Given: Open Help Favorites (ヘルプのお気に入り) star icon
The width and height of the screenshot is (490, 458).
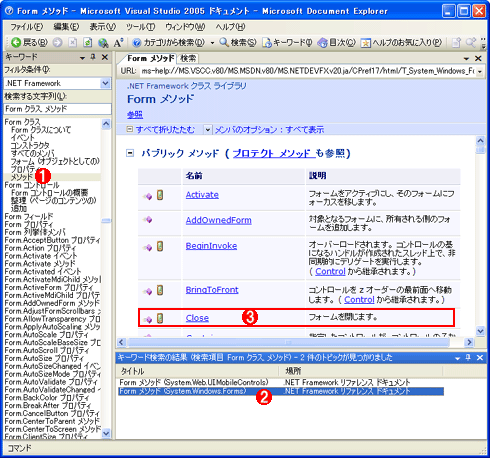Looking at the screenshot, I should [365, 43].
